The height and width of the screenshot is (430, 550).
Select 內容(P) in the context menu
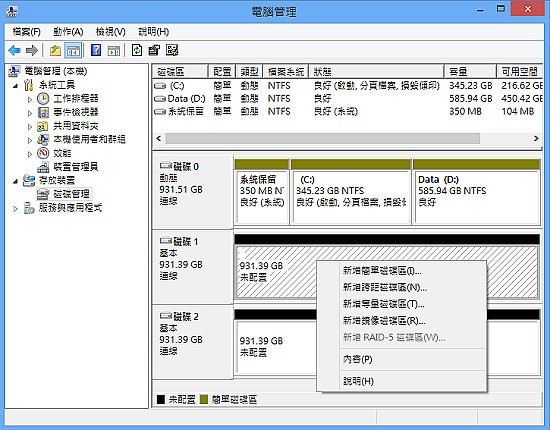[357, 359]
